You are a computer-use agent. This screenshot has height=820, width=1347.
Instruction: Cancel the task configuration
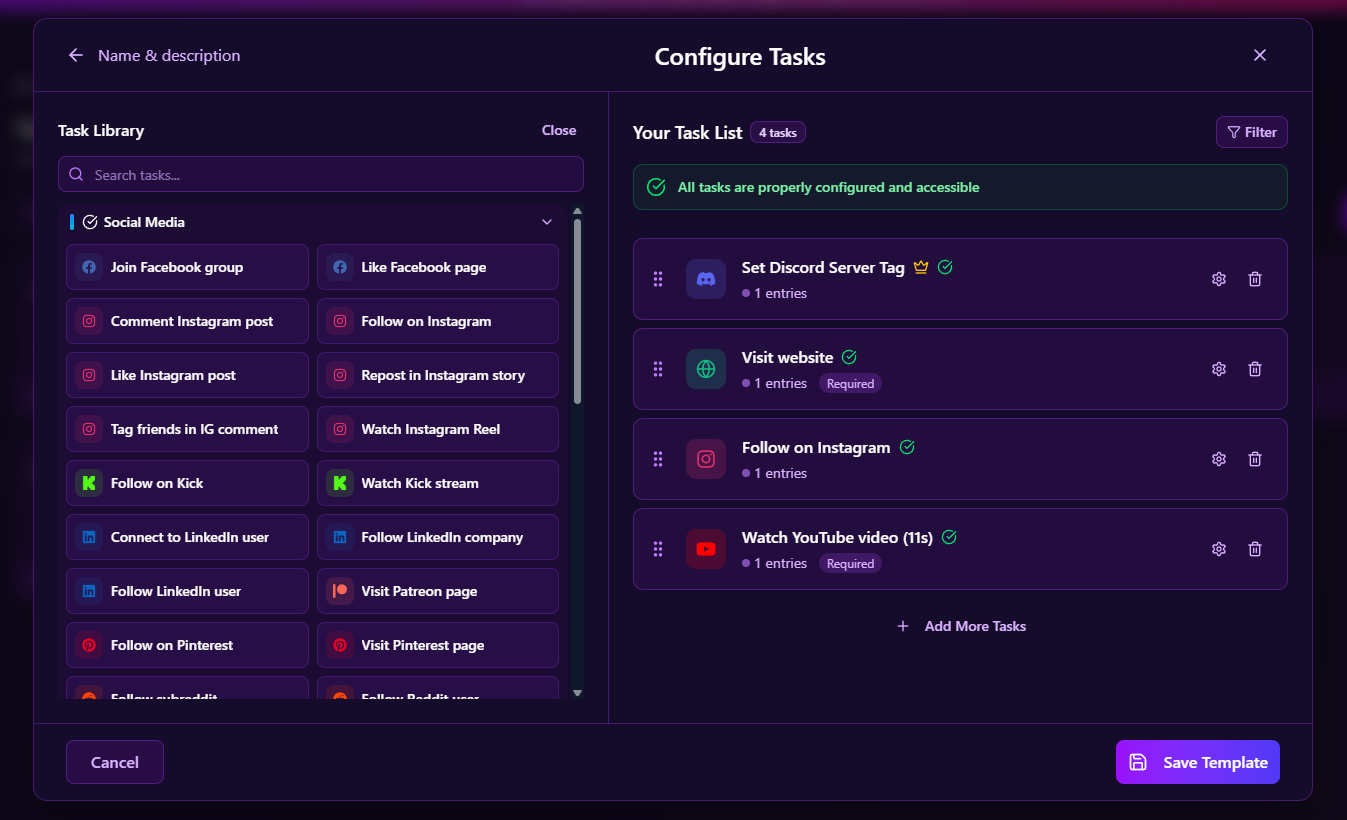(114, 761)
